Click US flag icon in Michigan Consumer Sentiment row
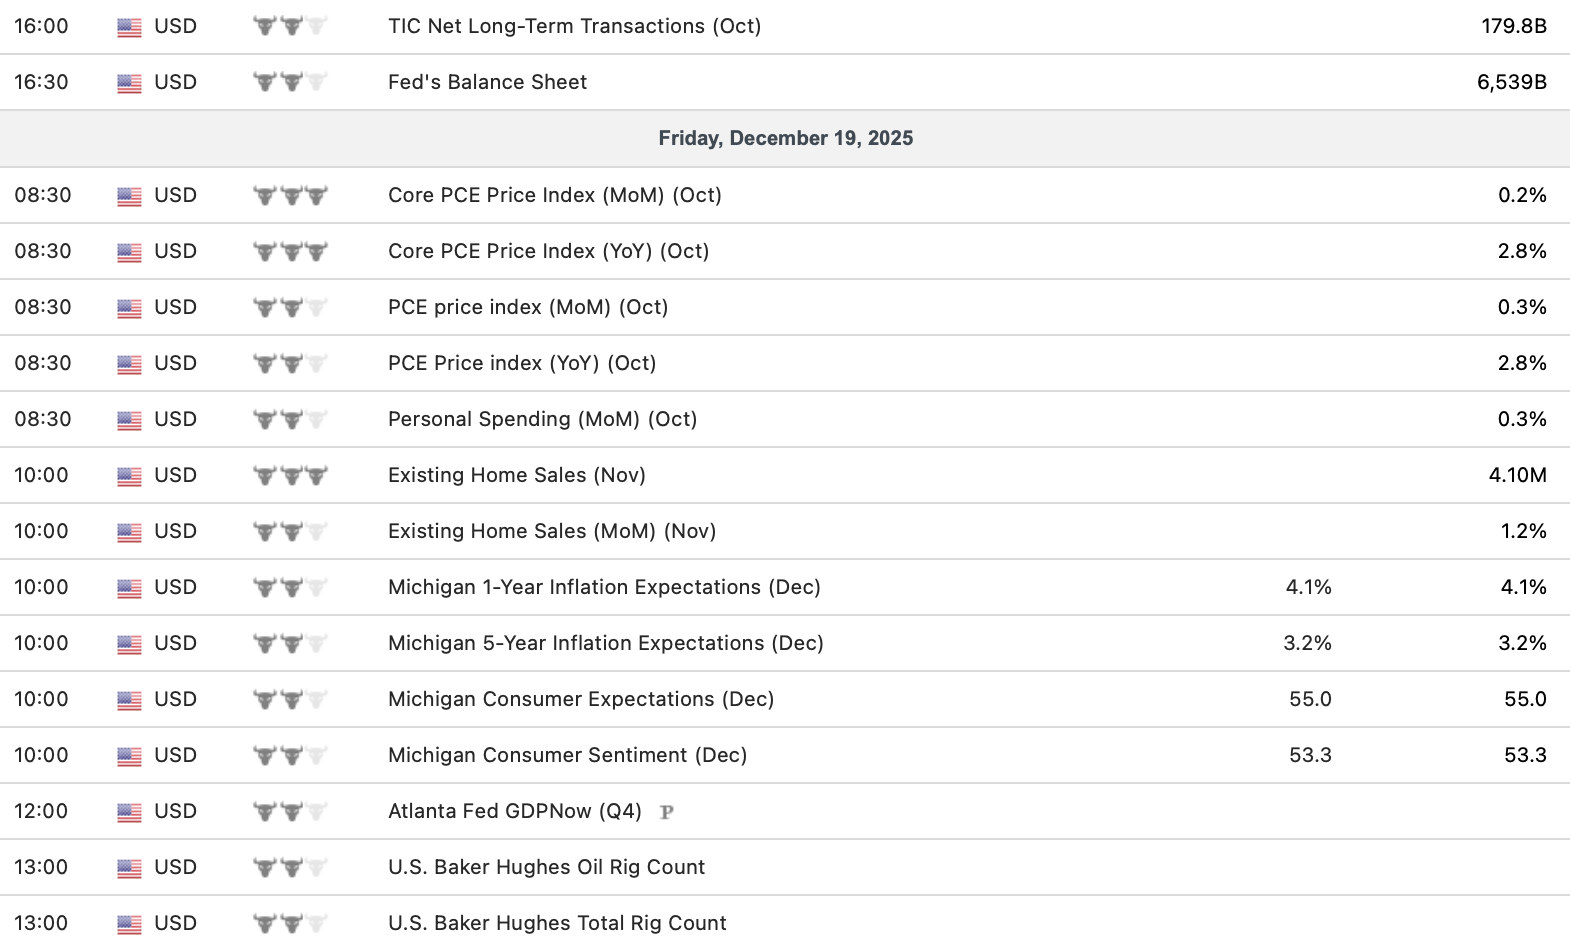The width and height of the screenshot is (1570, 948). click(129, 756)
